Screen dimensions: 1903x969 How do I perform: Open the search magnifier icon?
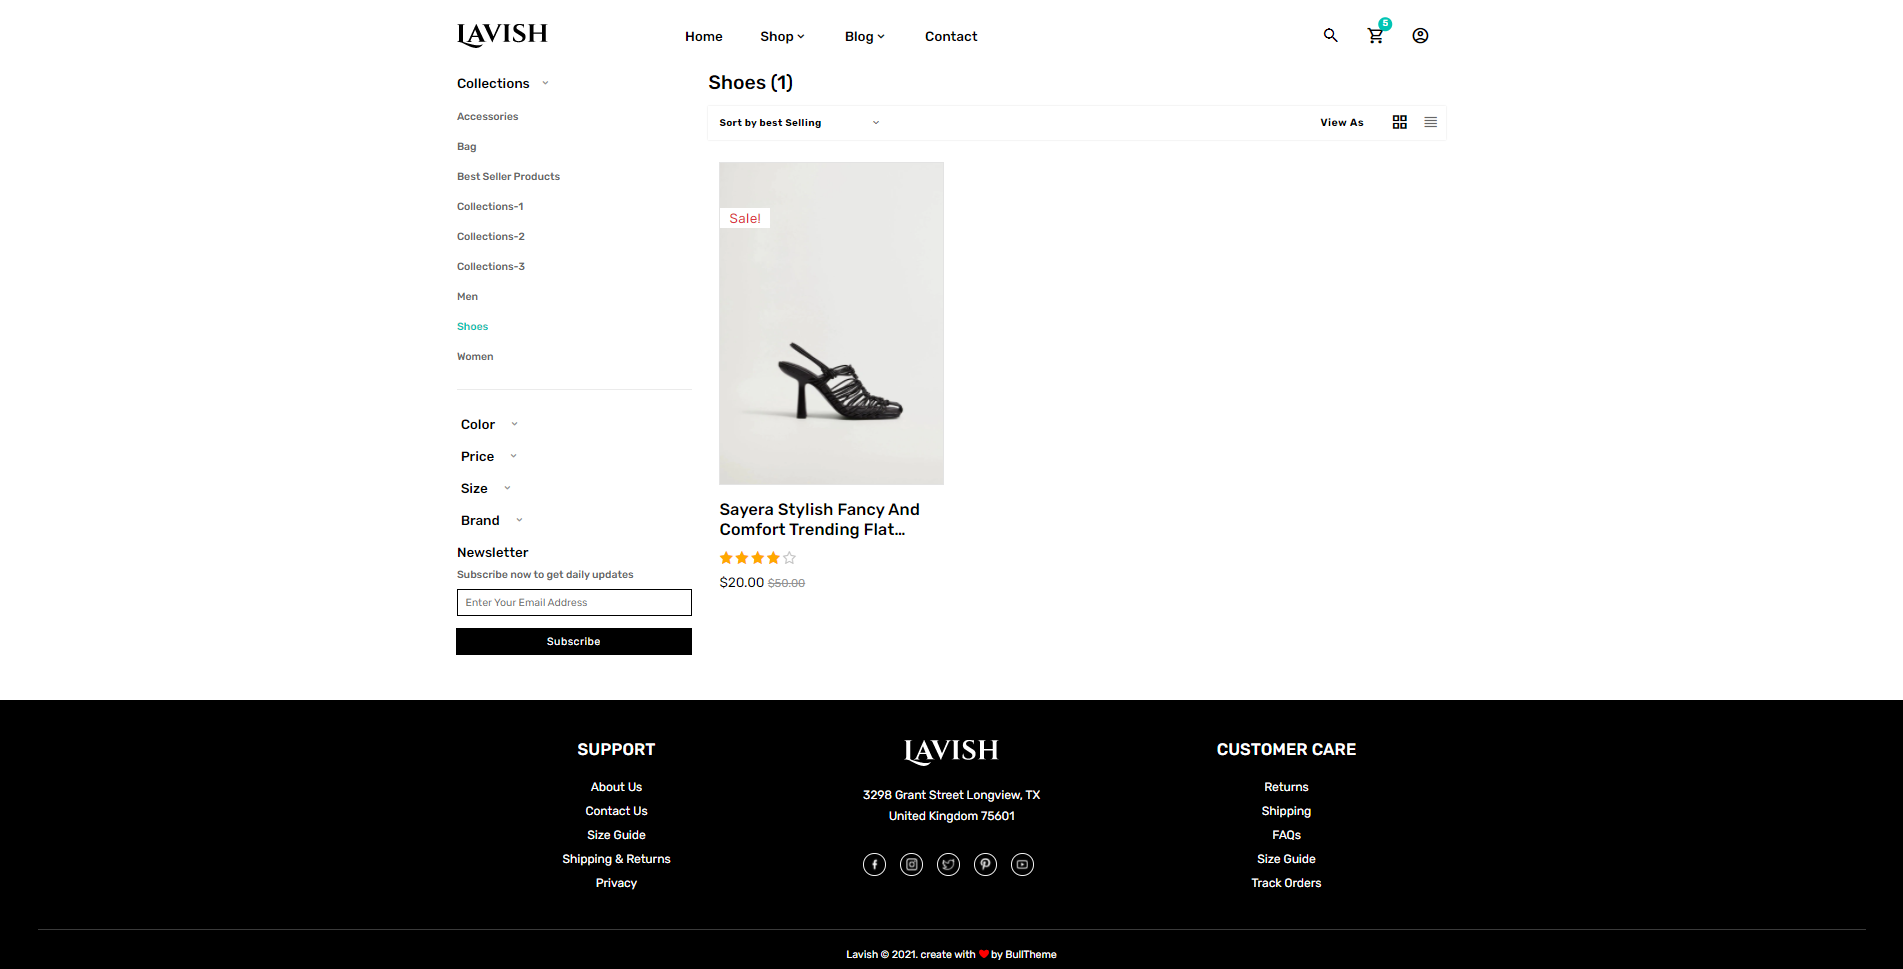[x=1330, y=35]
